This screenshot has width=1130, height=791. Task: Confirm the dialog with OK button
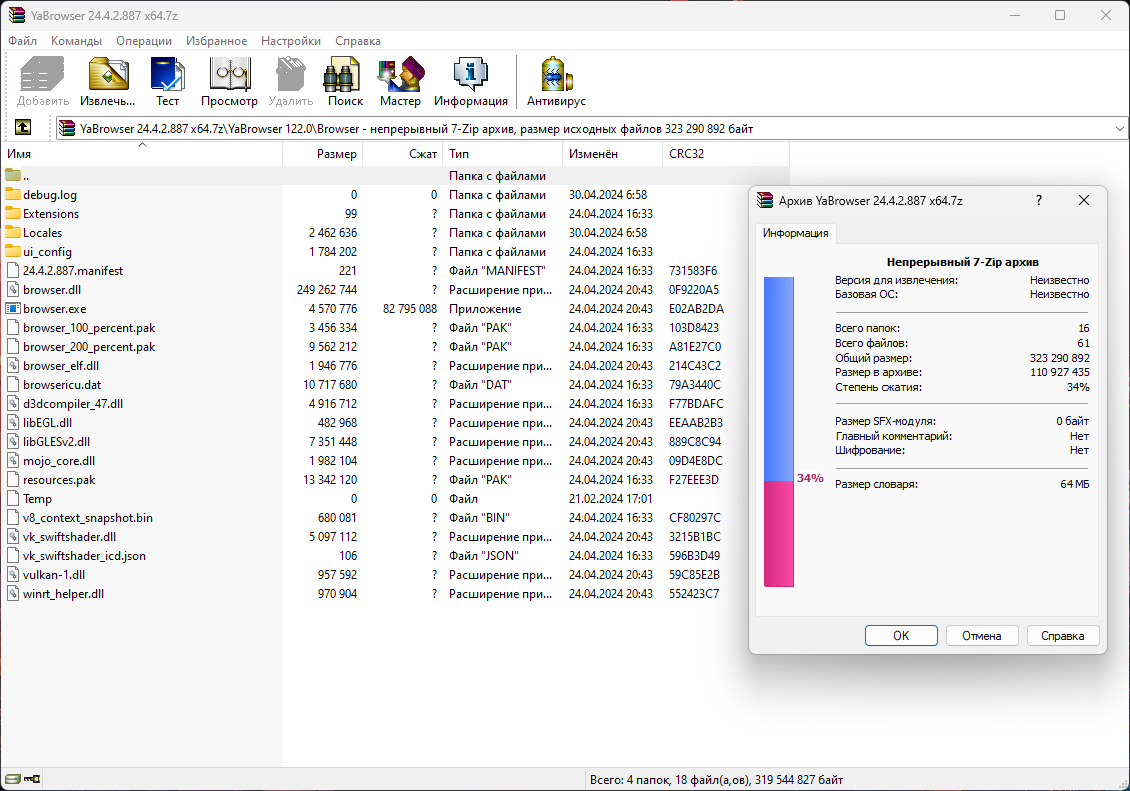click(901, 635)
